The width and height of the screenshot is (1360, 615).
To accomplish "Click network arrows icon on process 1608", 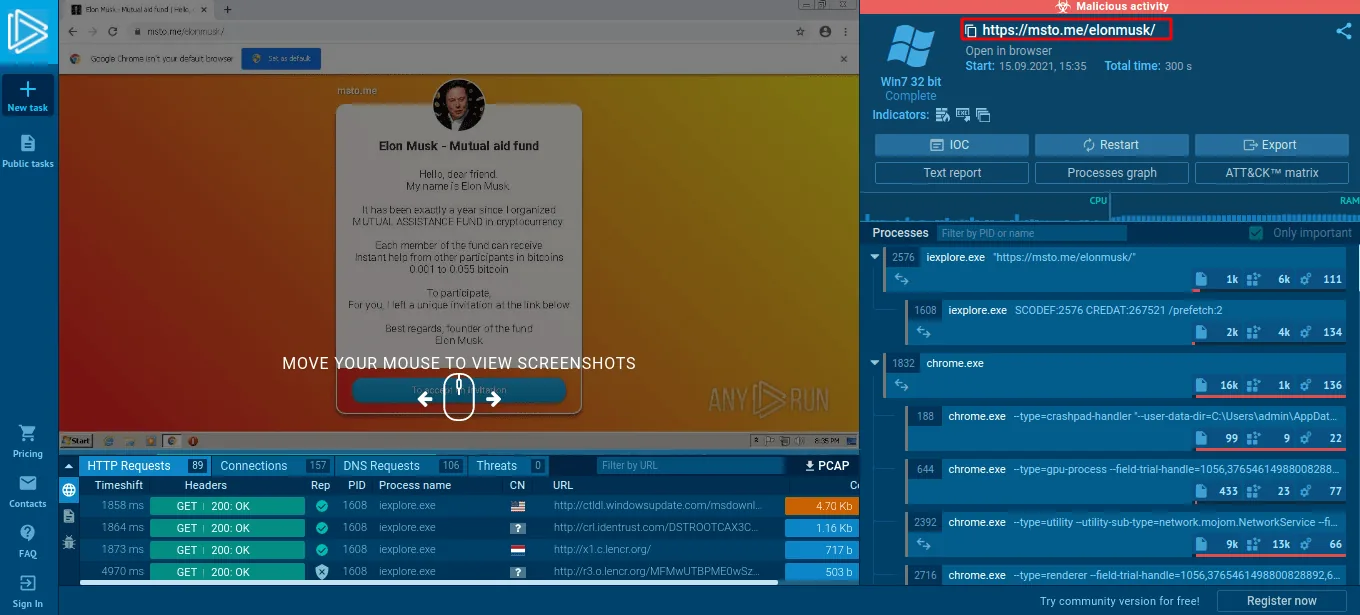I will (x=923, y=333).
